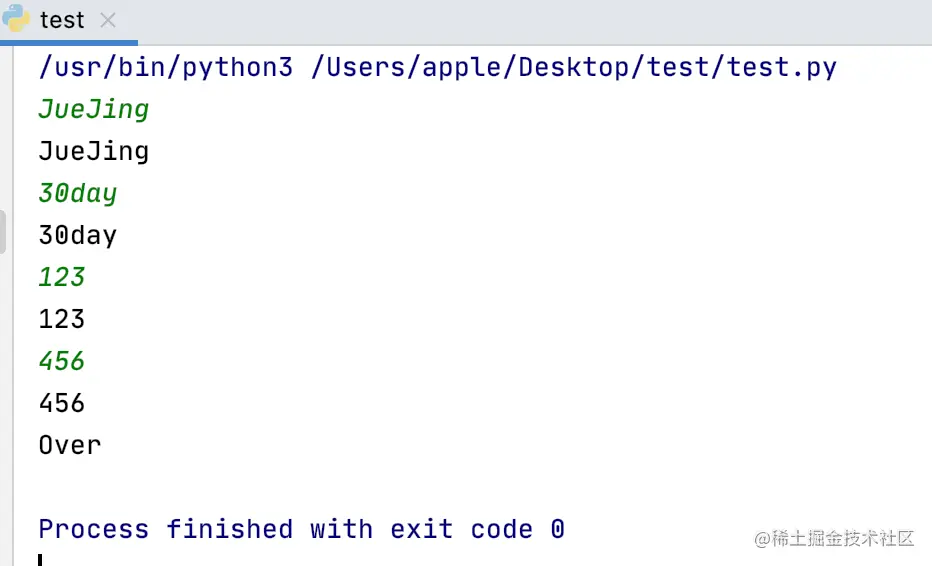This screenshot has height=566, width=932.
Task: Click the 'Process finished' message text
Action: pyautogui.click(x=165, y=529)
